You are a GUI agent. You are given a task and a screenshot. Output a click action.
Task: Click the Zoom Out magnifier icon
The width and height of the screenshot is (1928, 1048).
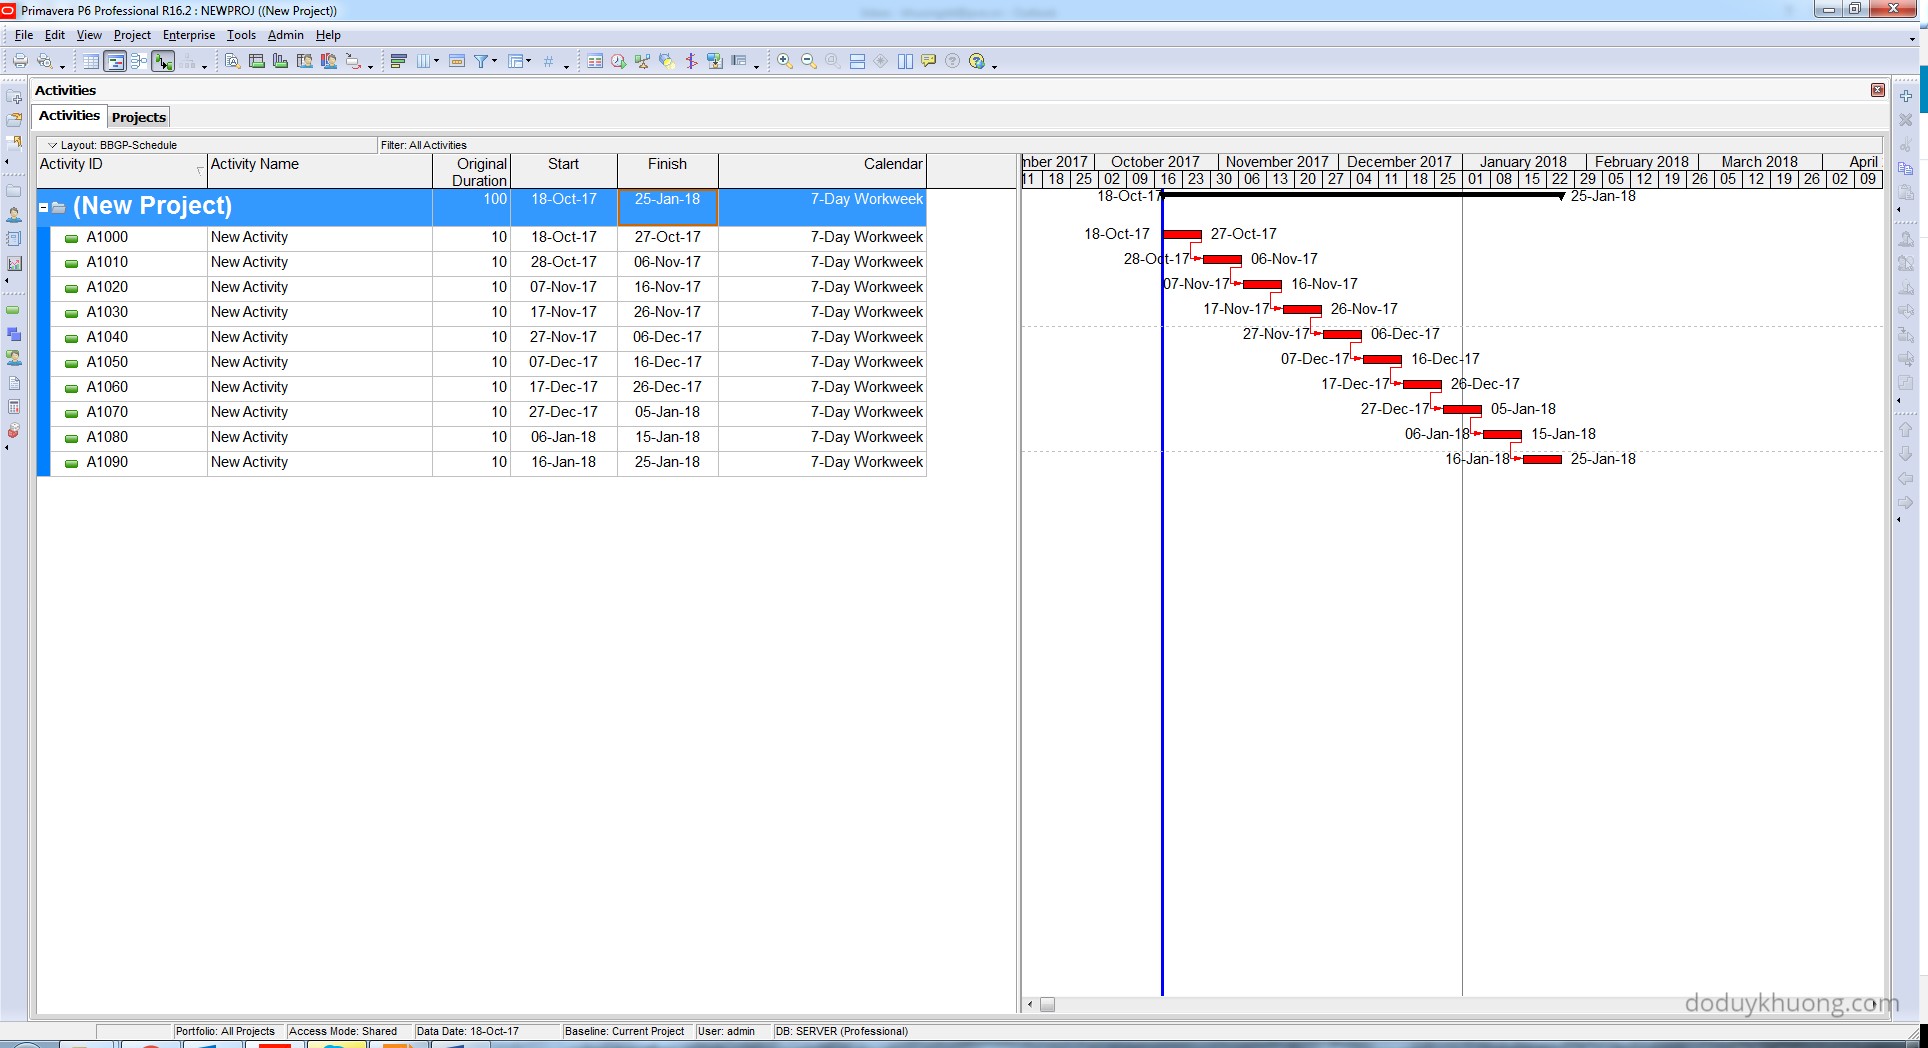809,62
